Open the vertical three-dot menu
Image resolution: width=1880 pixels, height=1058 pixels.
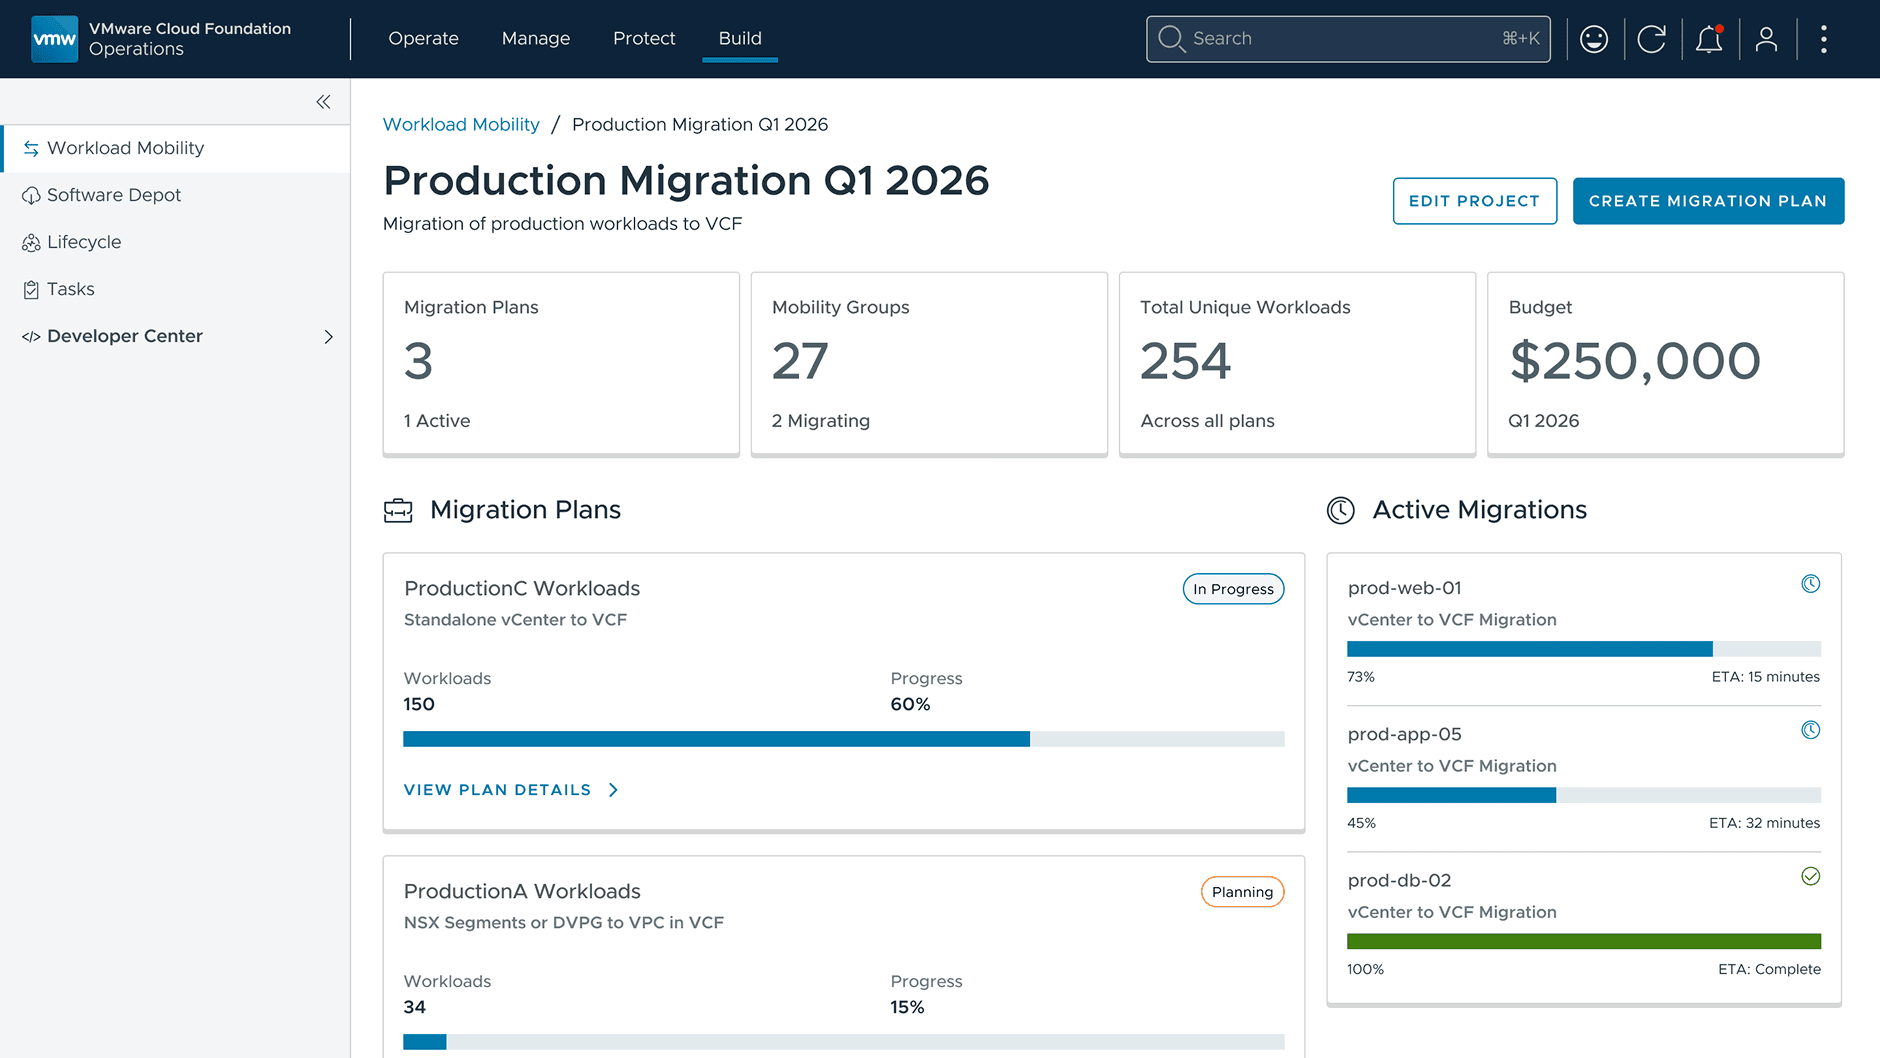(x=1824, y=39)
